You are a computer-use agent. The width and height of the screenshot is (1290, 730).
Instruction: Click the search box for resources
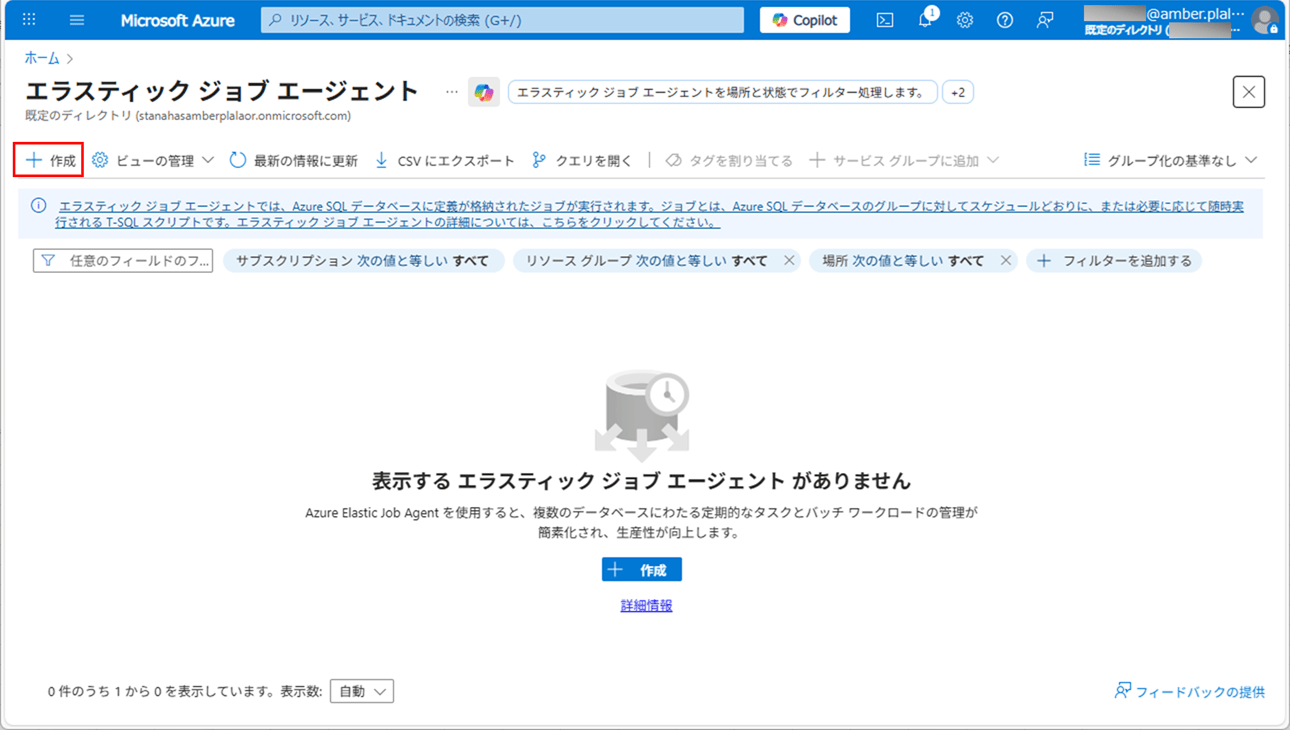[502, 20]
